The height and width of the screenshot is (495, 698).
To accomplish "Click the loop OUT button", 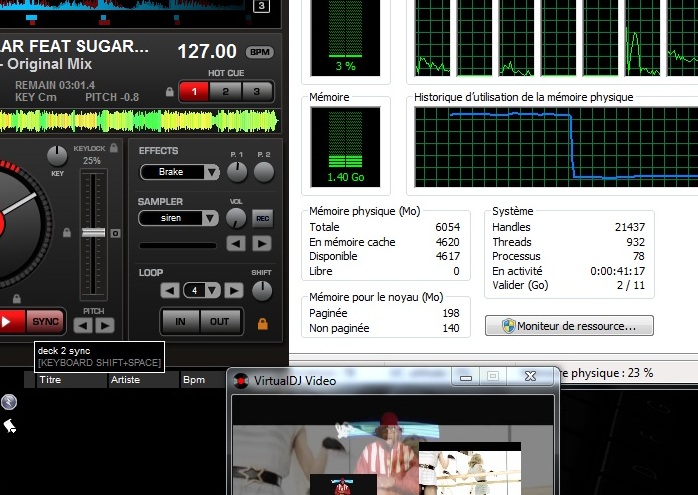I will tap(219, 322).
